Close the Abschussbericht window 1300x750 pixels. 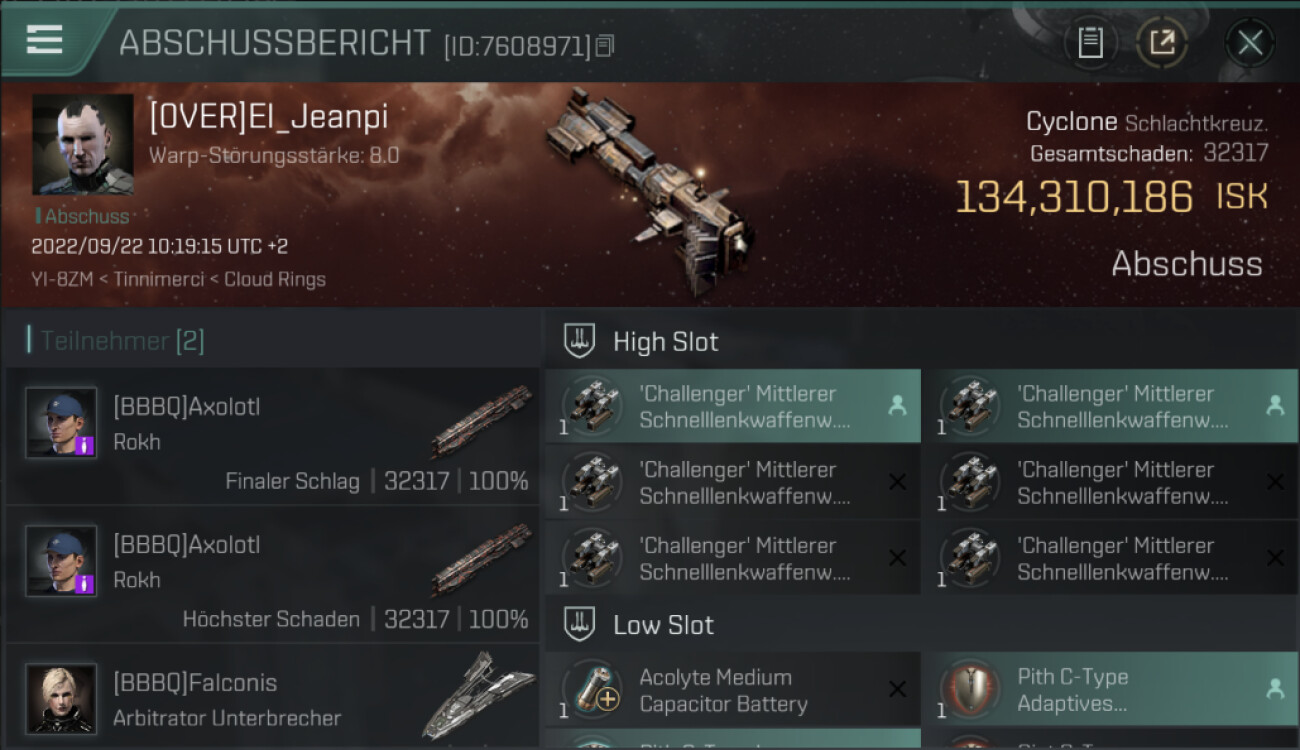[1250, 42]
